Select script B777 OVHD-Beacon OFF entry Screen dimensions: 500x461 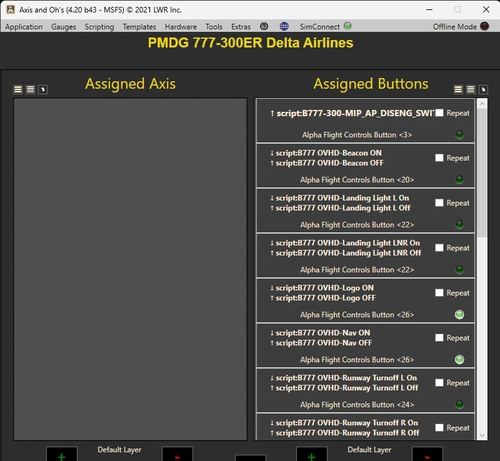tap(327, 163)
